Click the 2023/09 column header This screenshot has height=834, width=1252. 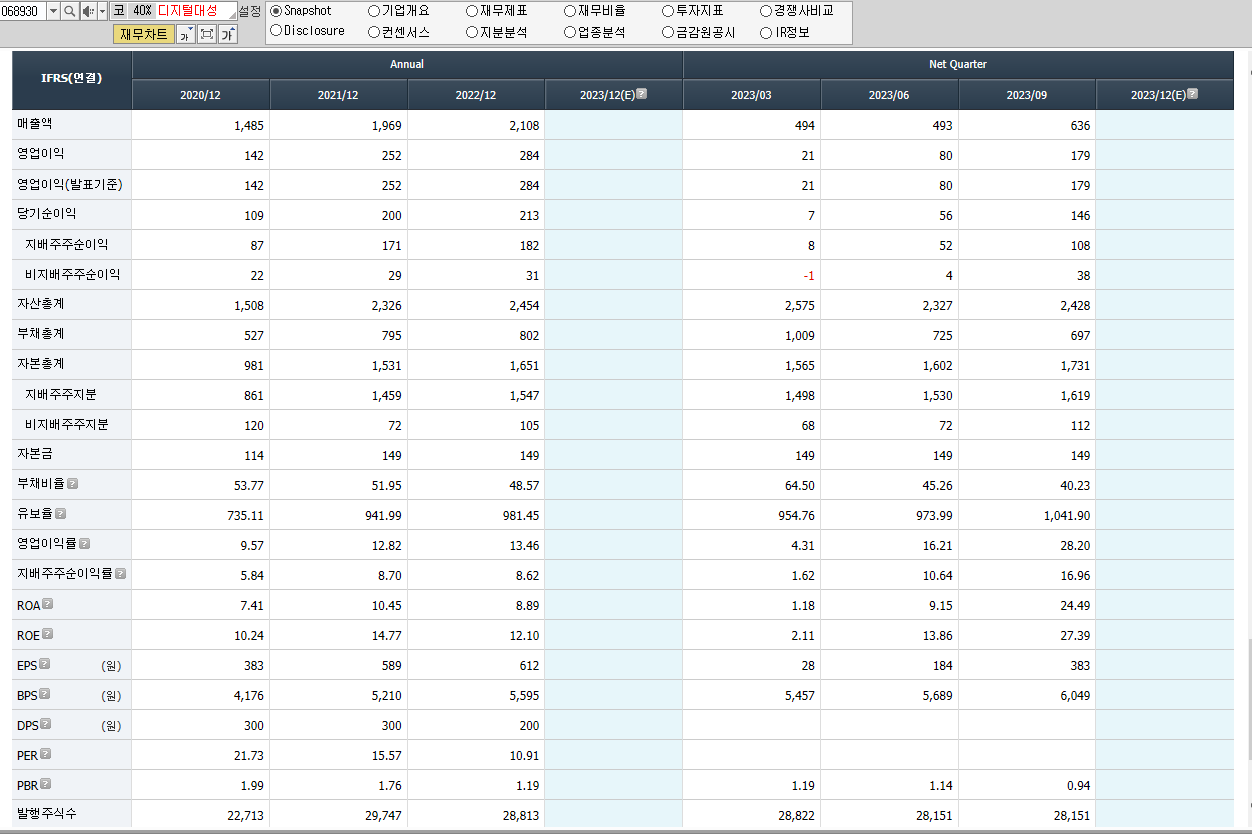point(1027,95)
